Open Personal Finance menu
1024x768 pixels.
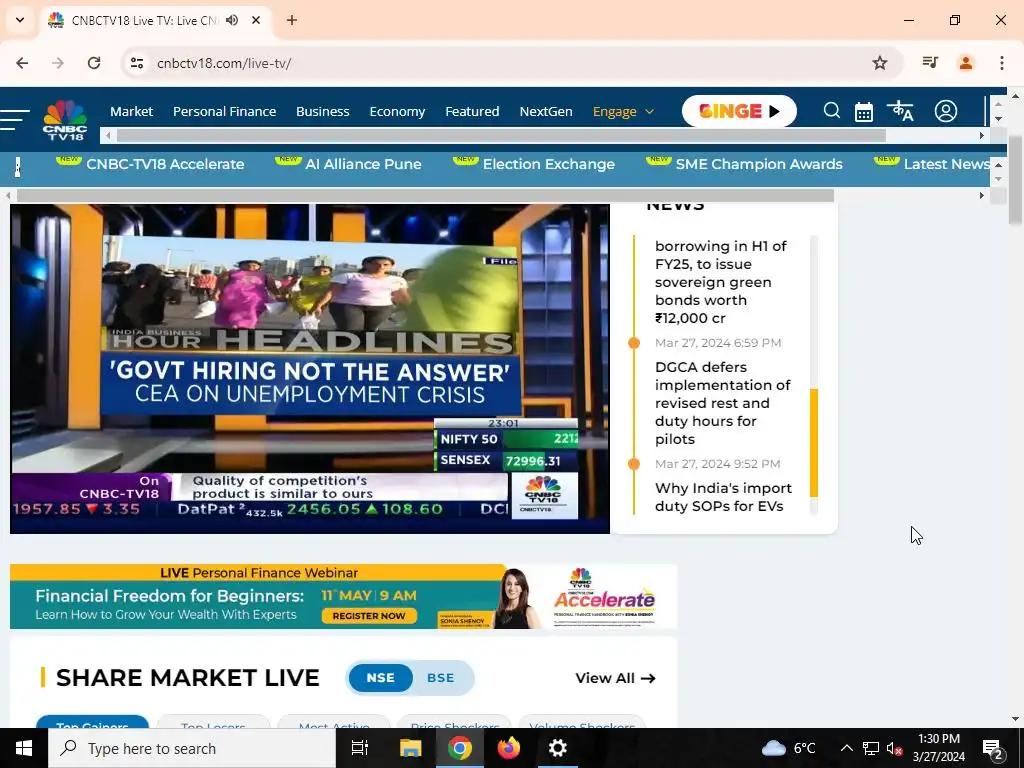click(225, 112)
